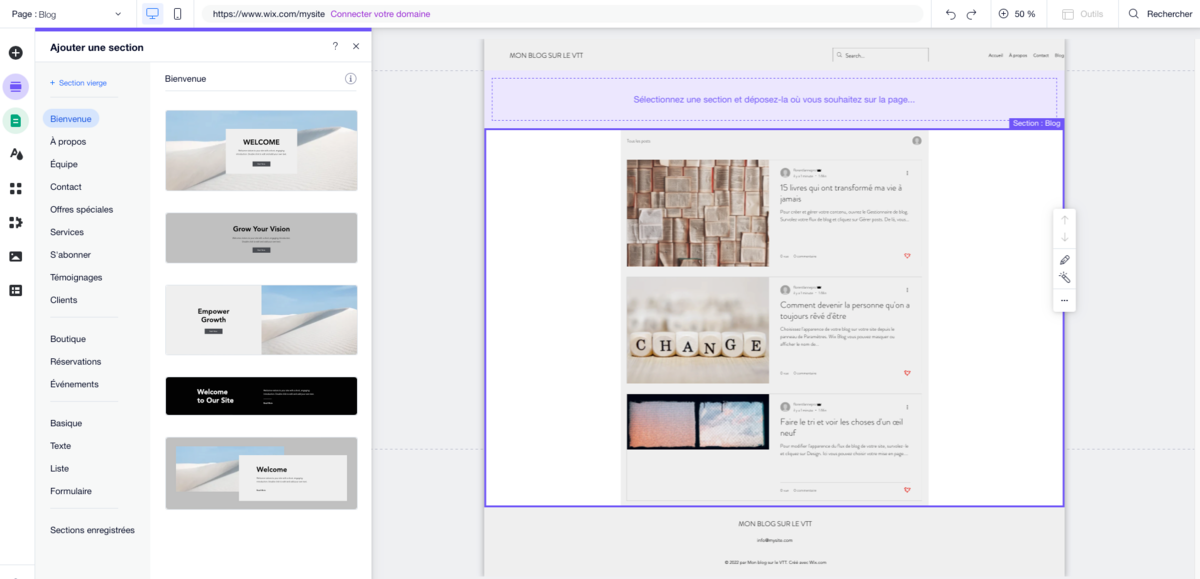Image resolution: width=1200 pixels, height=579 pixels.
Task: Click the post title 15 livres qui ont transformé
Action: coord(841,193)
